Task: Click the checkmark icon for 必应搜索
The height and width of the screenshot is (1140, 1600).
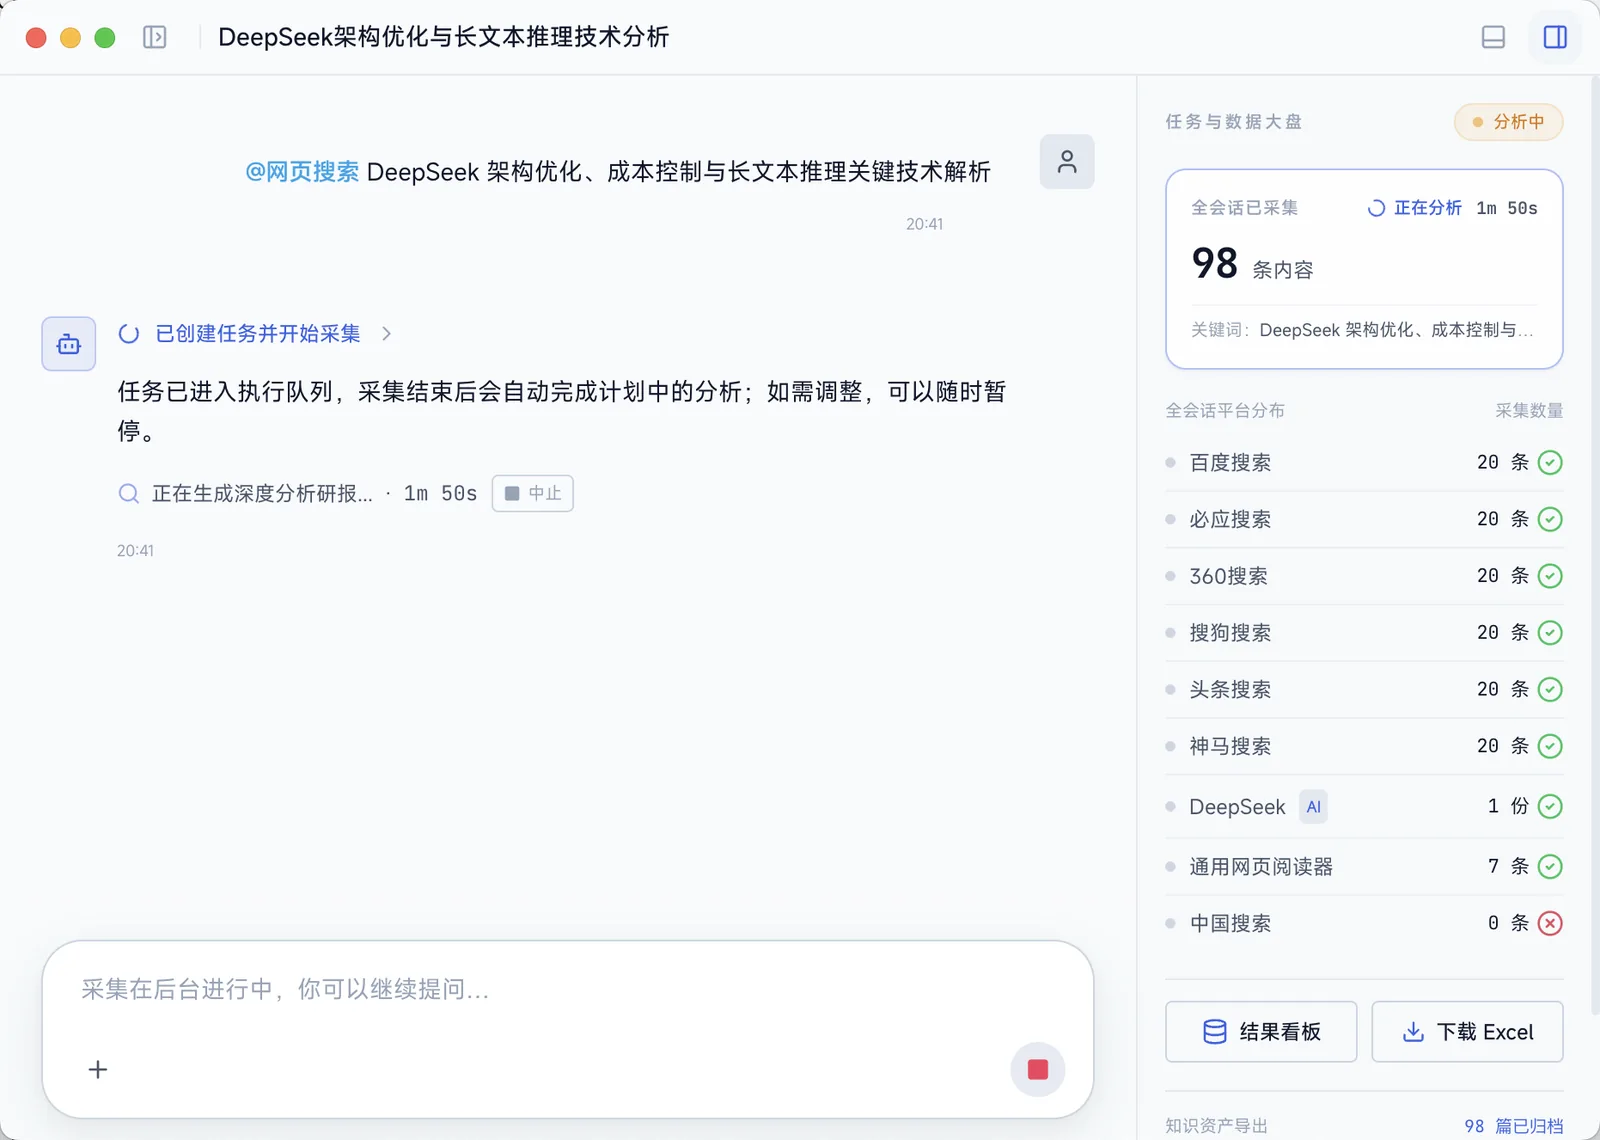Action: [1550, 519]
